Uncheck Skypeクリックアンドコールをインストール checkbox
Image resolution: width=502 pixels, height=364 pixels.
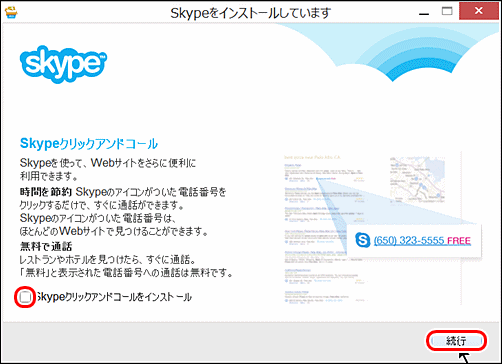coord(25,297)
